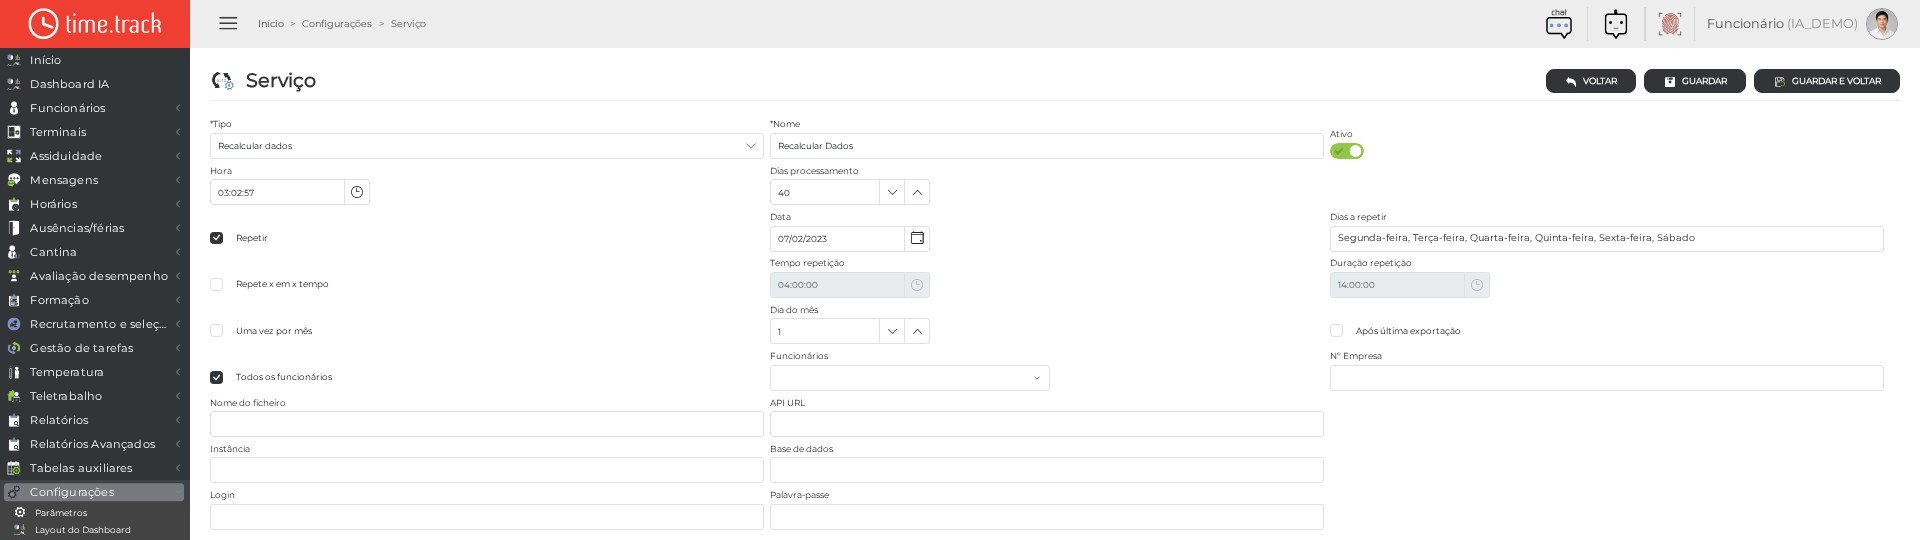Open the chat icon in header
The width and height of the screenshot is (1920, 540).
pyautogui.click(x=1559, y=24)
